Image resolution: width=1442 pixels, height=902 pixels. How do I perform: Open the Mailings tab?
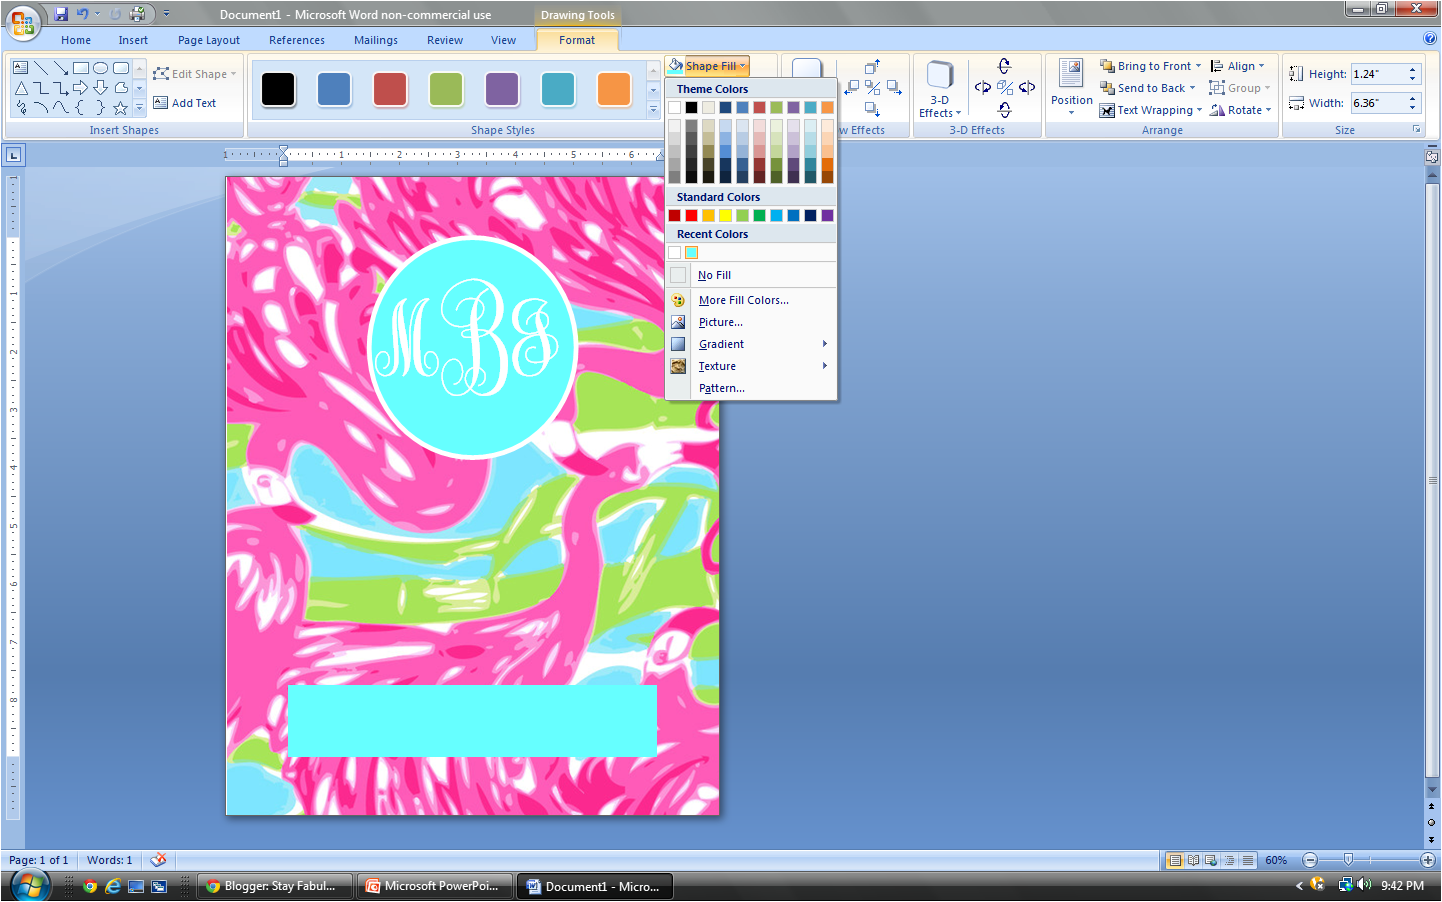[x=376, y=40]
